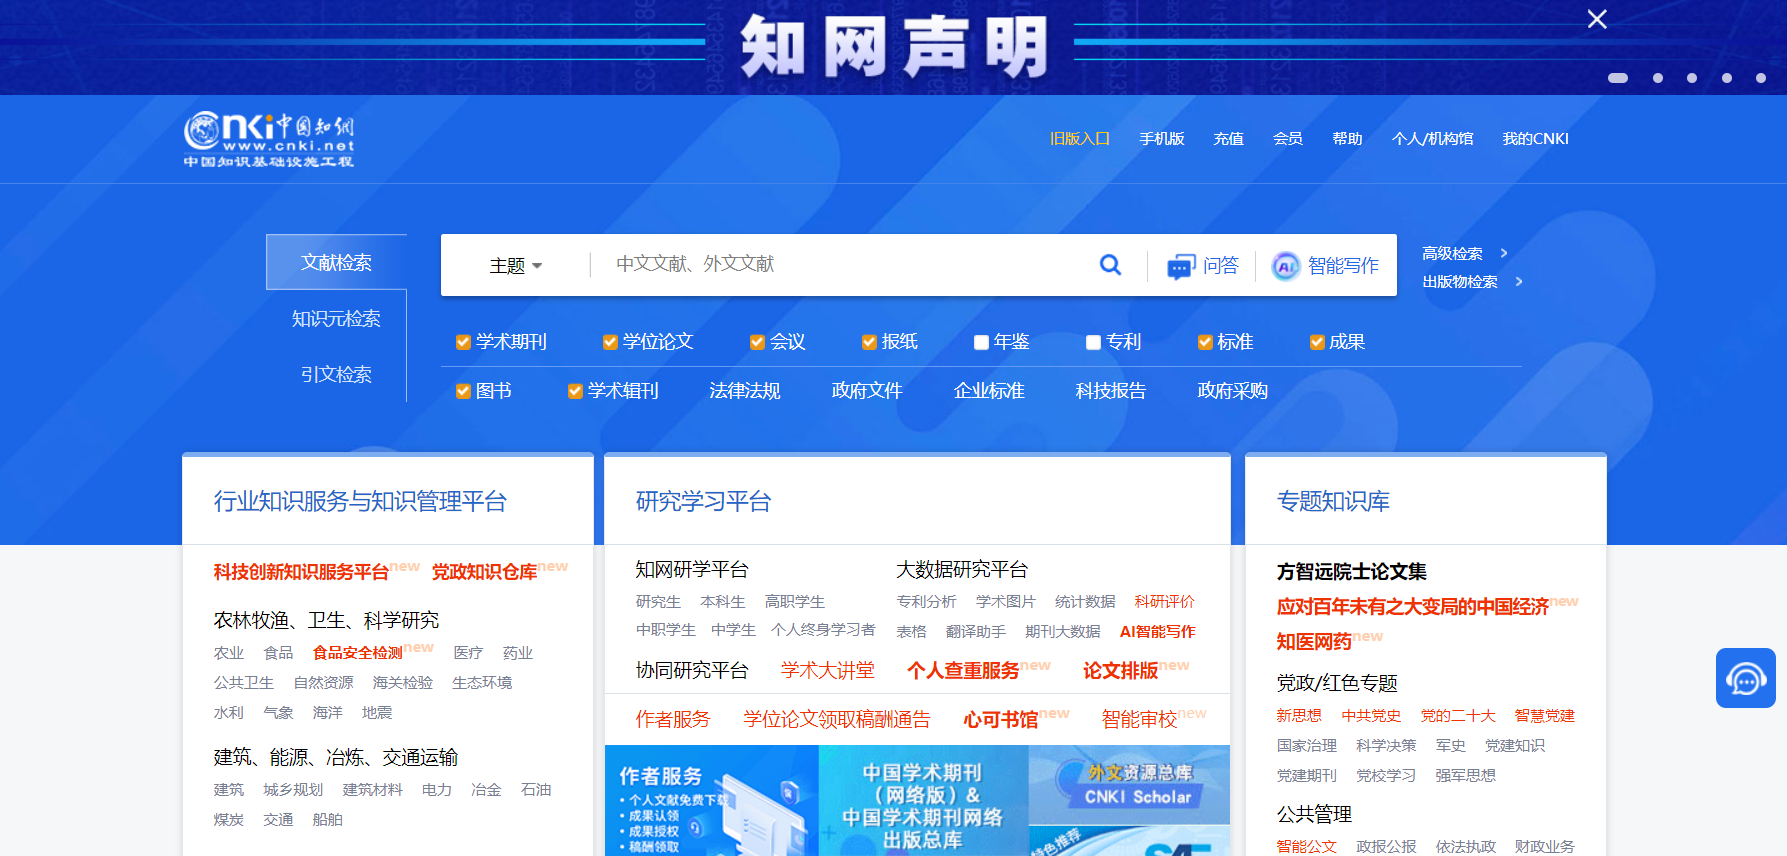
Task: Select the second banner carousel dot
Action: click(x=1658, y=78)
